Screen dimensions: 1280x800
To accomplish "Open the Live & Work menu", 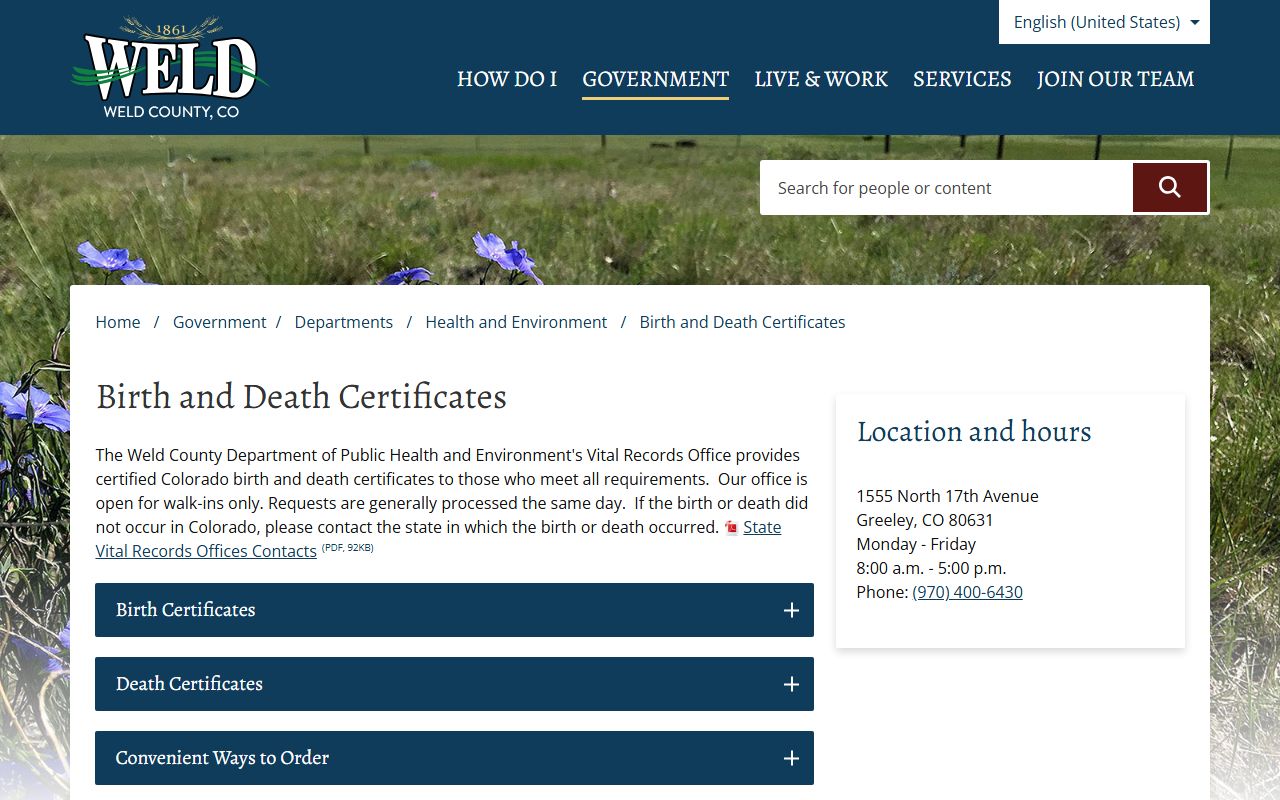I will pos(821,79).
